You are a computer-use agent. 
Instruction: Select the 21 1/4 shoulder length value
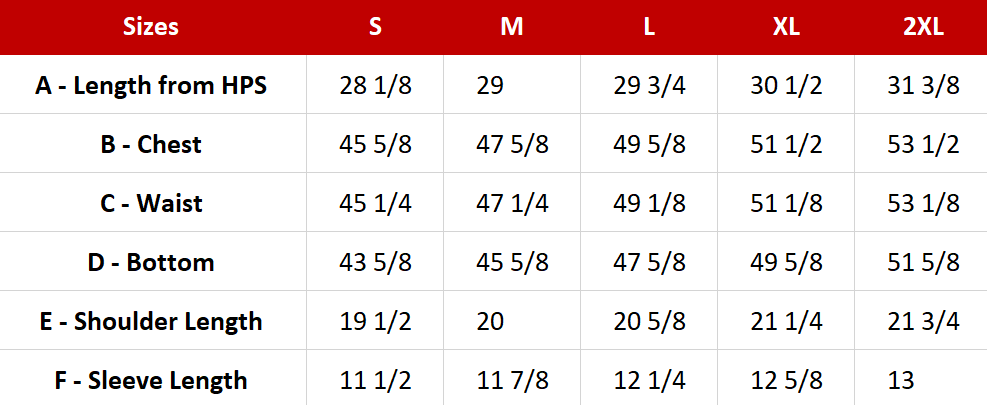pos(786,321)
